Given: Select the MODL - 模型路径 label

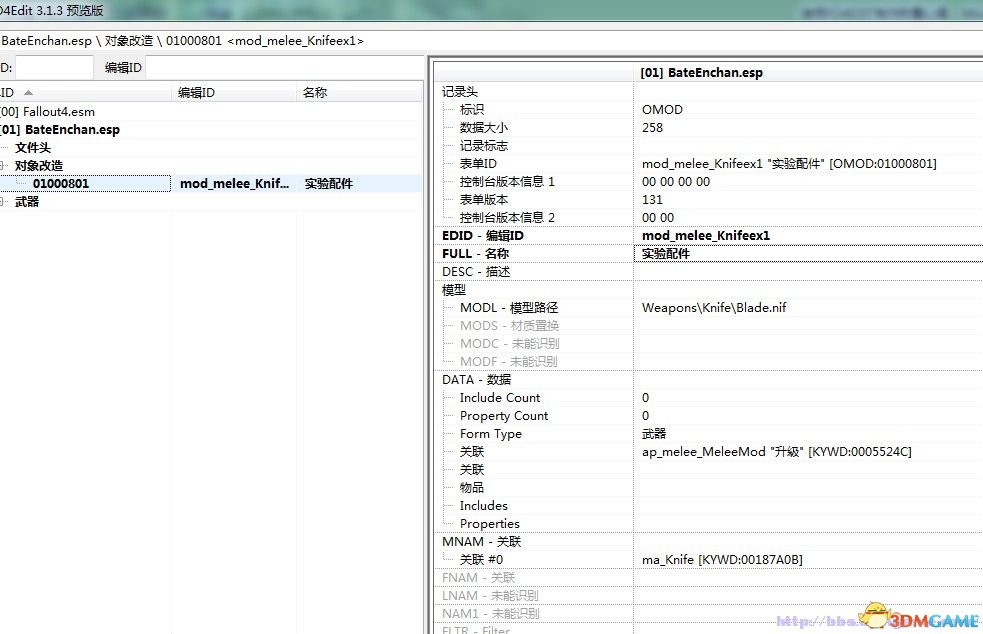Looking at the screenshot, I should (x=508, y=308).
